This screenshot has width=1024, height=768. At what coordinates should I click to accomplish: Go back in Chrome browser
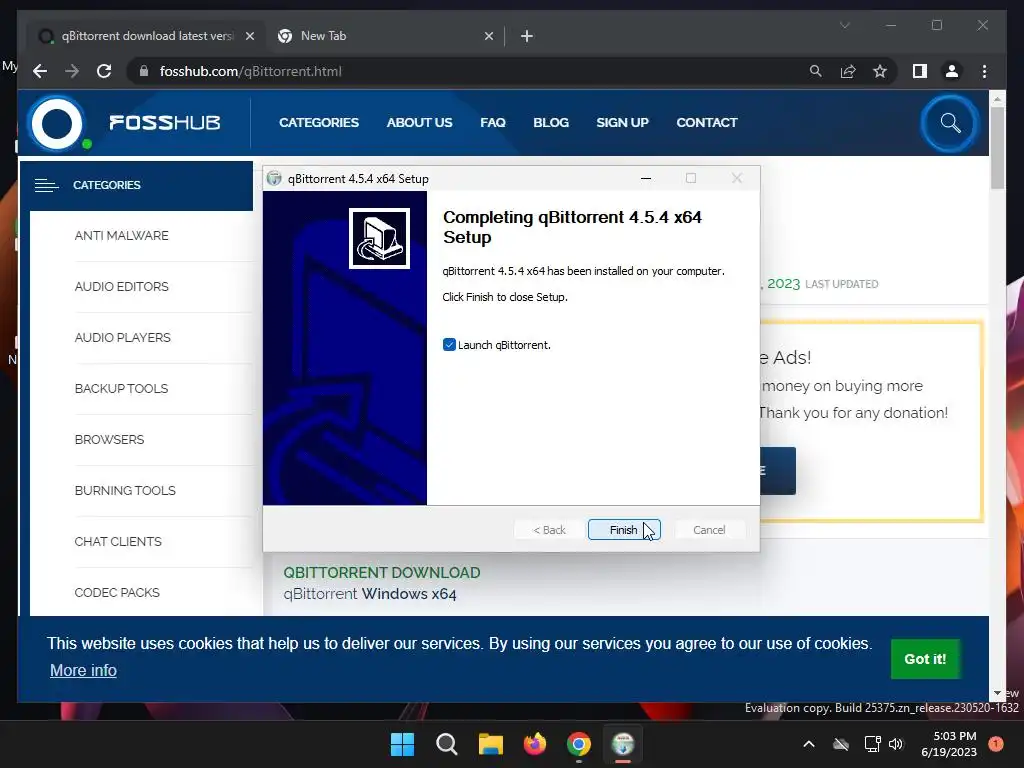pos(40,71)
